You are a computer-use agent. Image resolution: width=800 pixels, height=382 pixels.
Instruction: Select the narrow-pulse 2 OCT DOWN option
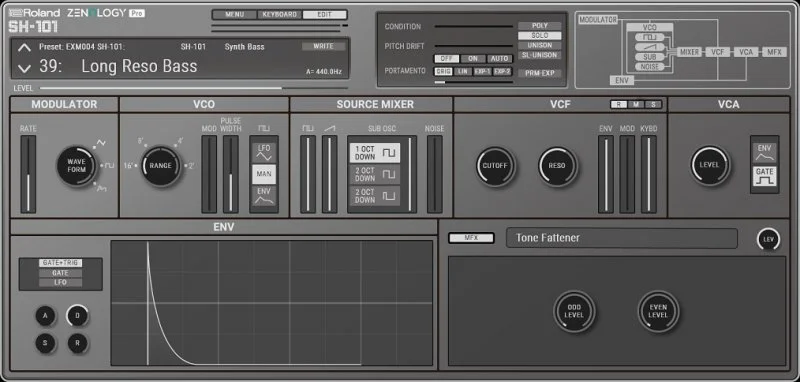tap(375, 196)
